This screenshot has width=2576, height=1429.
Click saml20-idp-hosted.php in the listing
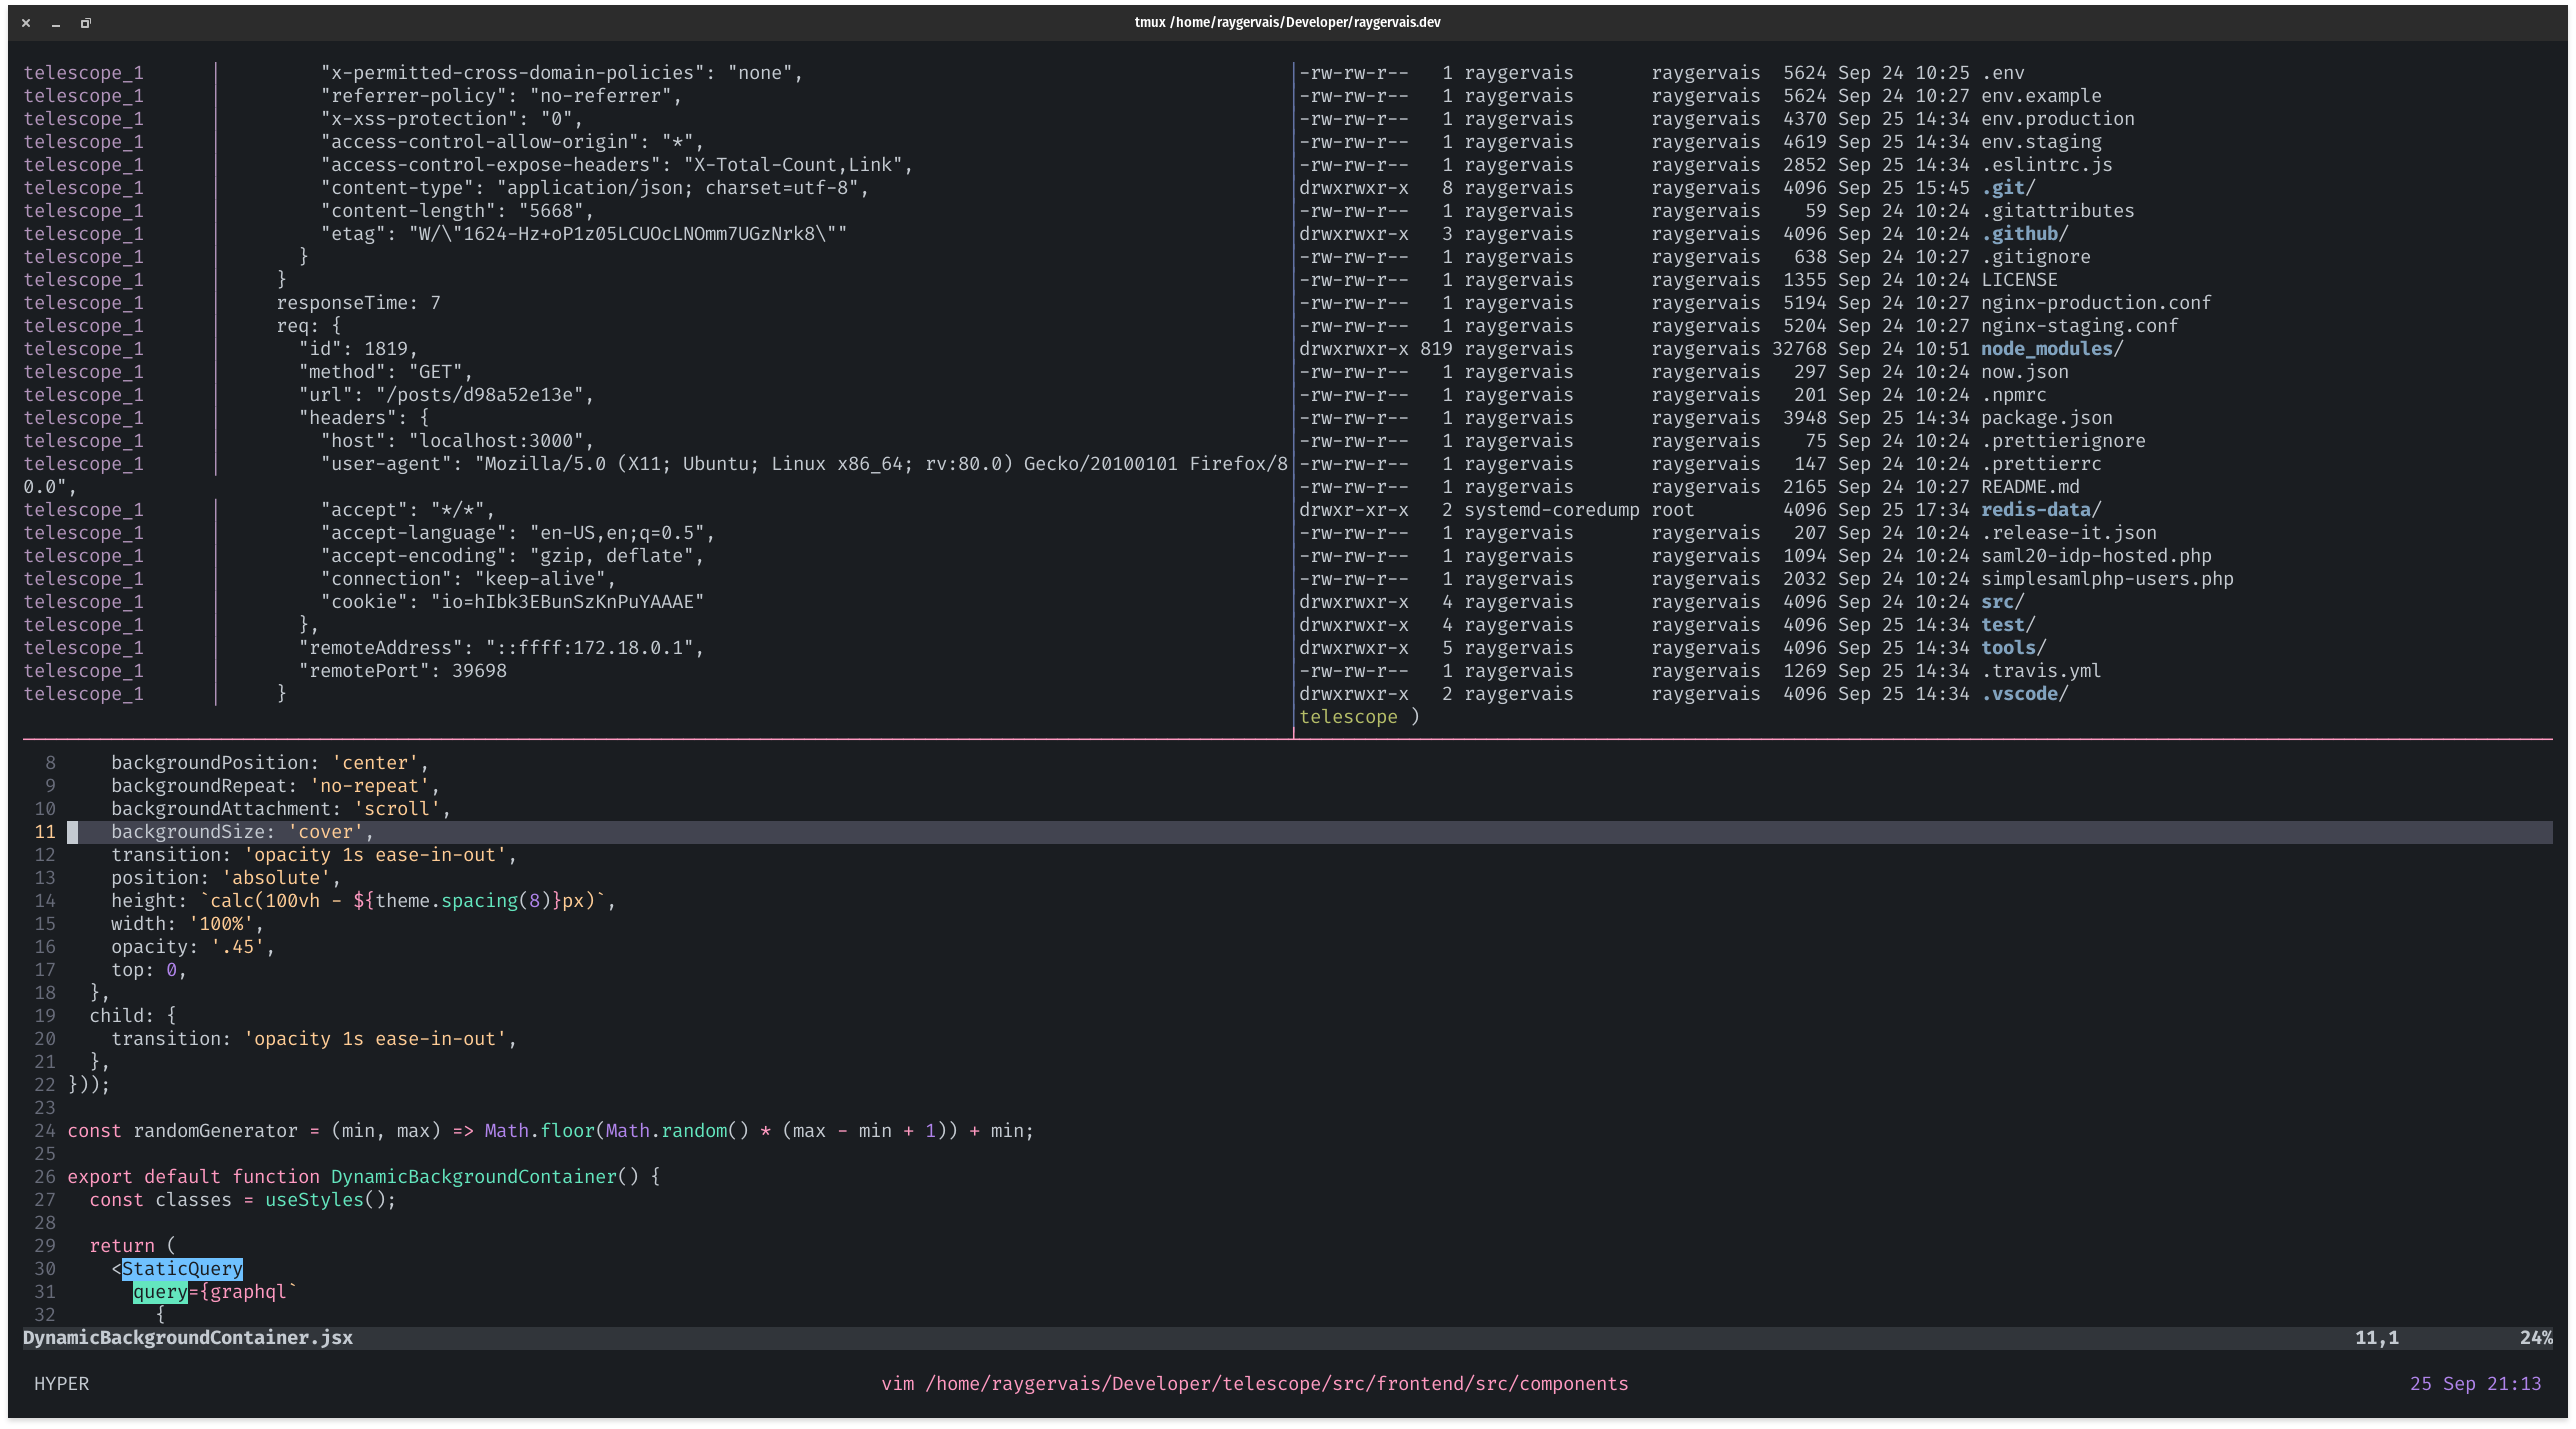[2096, 556]
